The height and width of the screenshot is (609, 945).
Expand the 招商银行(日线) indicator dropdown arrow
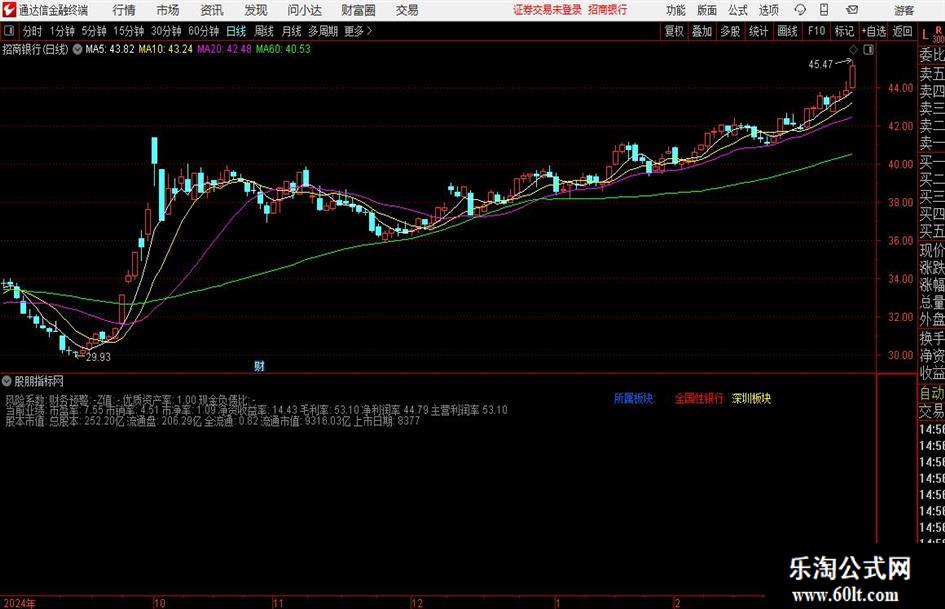(x=77, y=49)
